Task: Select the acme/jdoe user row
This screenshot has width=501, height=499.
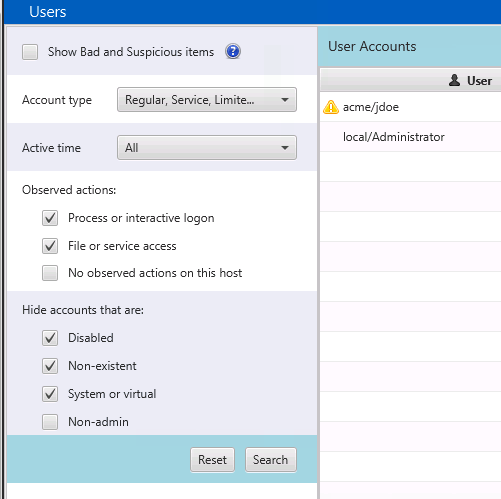Action: click(x=410, y=107)
